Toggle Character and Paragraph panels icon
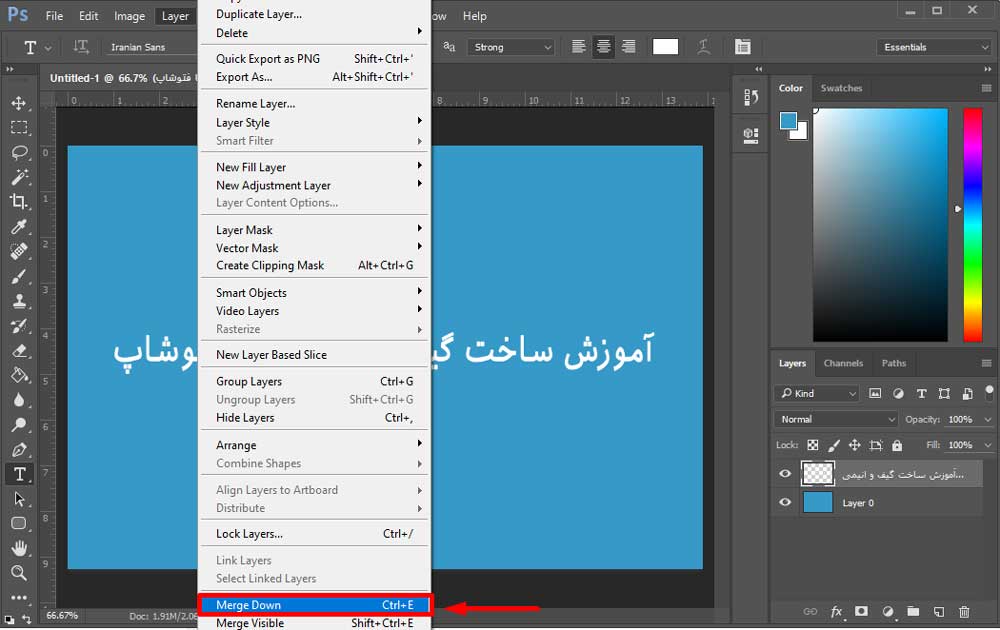 tap(742, 47)
